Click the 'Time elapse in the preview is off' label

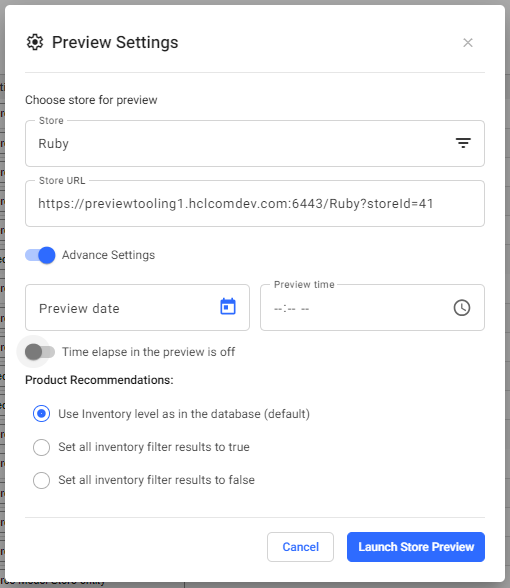[x=148, y=352]
